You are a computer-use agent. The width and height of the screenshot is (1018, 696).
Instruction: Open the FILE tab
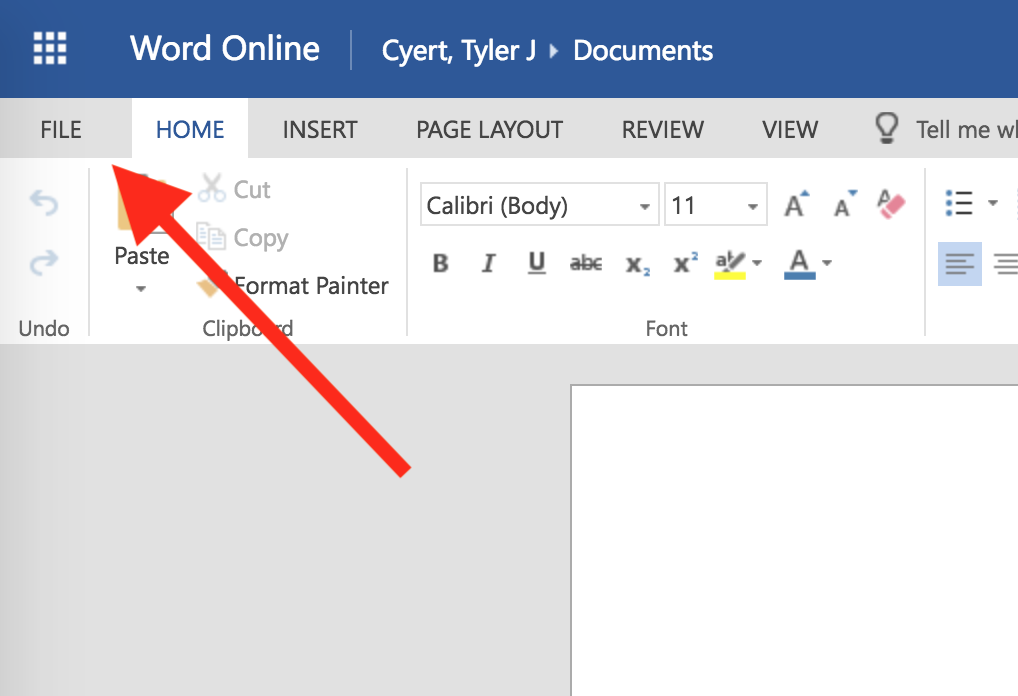pos(61,129)
